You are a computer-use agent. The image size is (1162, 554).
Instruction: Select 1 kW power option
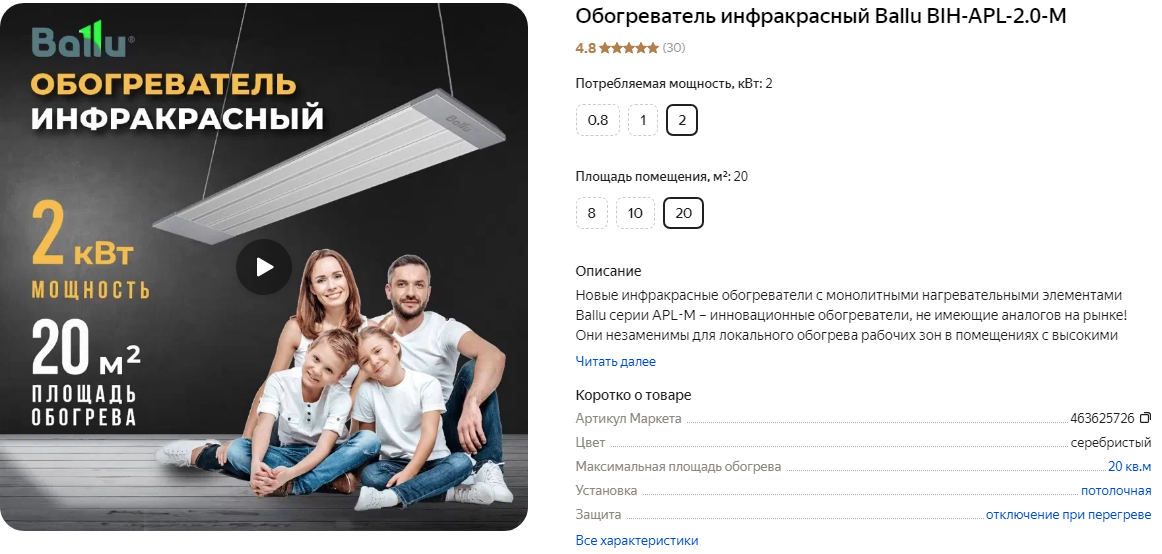pyautogui.click(x=643, y=120)
